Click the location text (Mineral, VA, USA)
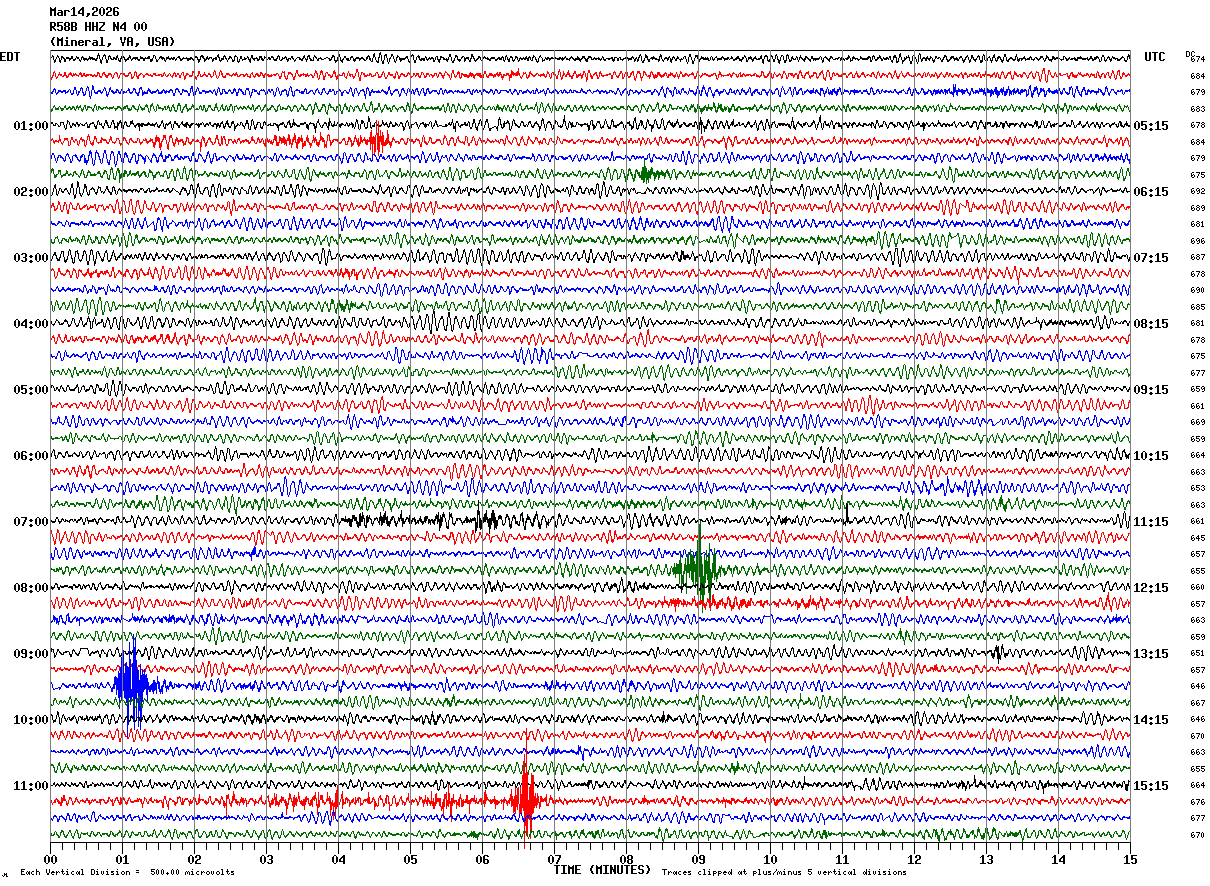 (x=112, y=42)
